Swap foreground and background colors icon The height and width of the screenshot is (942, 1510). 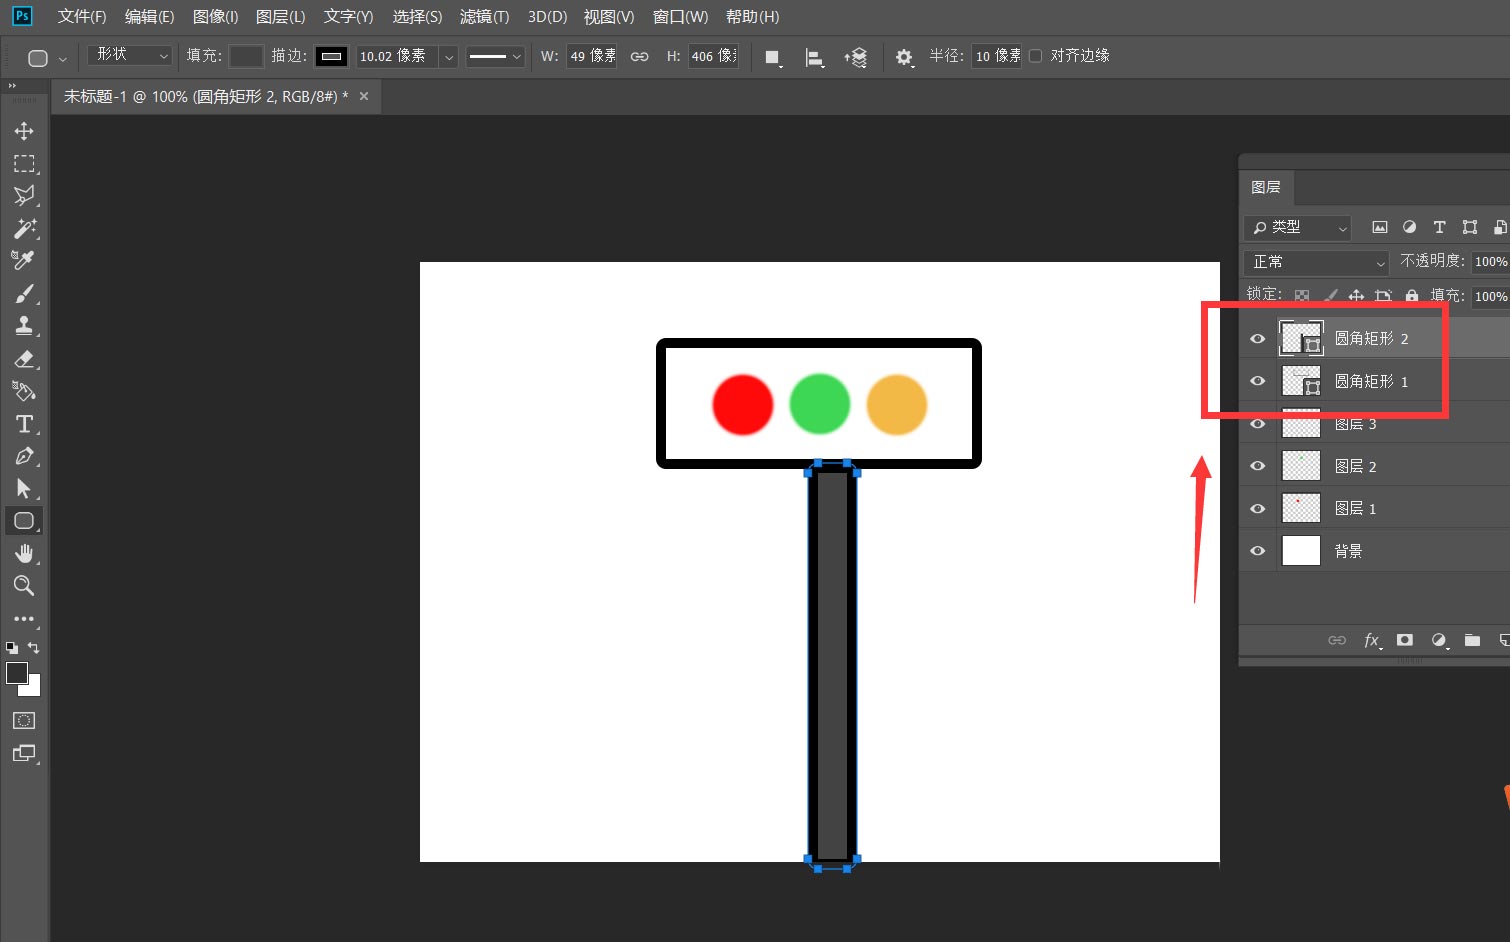click(x=34, y=647)
